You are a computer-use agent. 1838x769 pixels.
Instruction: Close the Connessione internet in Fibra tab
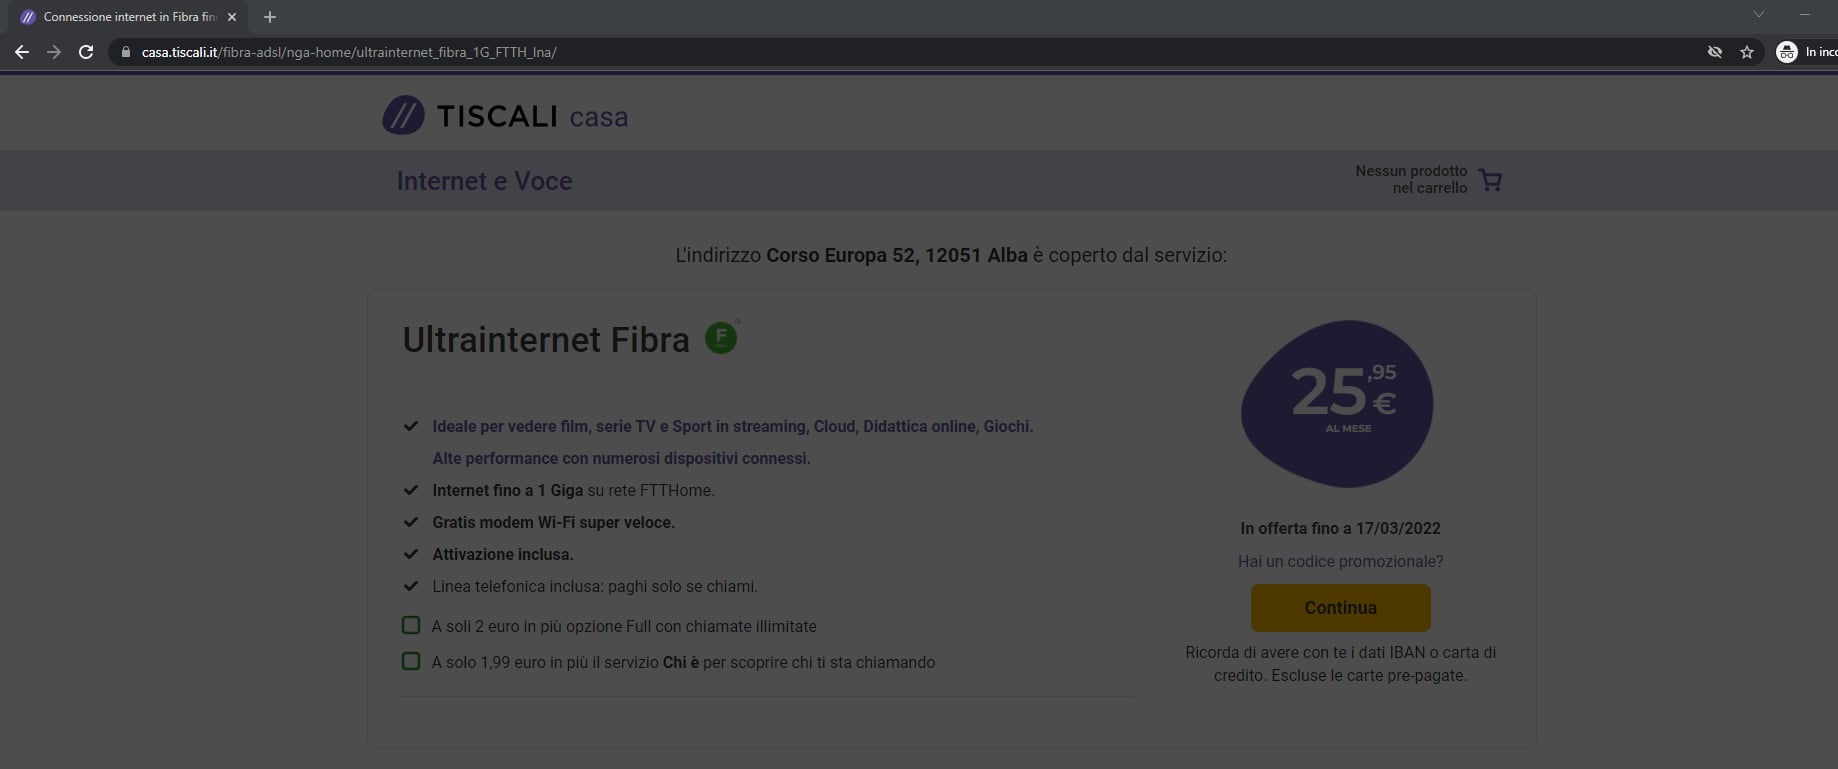coord(232,17)
